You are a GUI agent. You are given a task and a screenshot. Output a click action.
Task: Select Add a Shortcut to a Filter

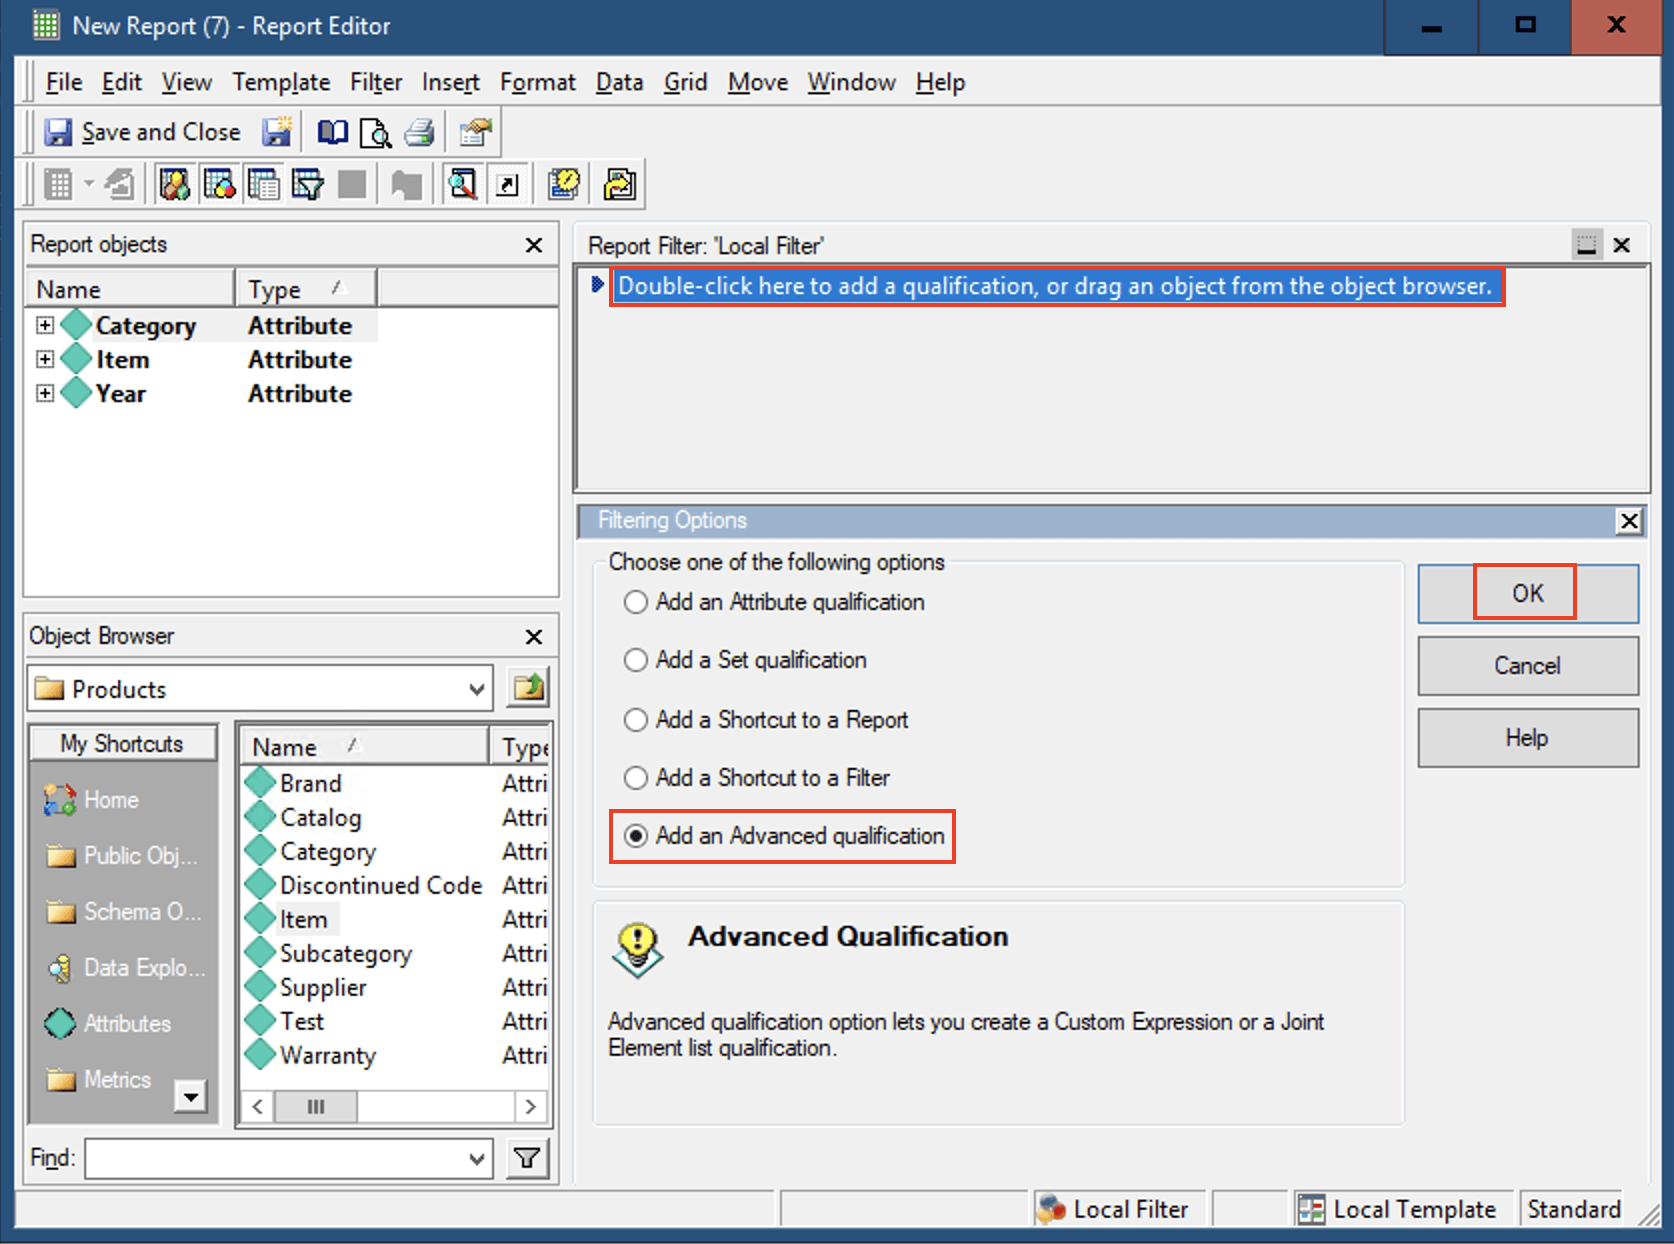(x=636, y=778)
